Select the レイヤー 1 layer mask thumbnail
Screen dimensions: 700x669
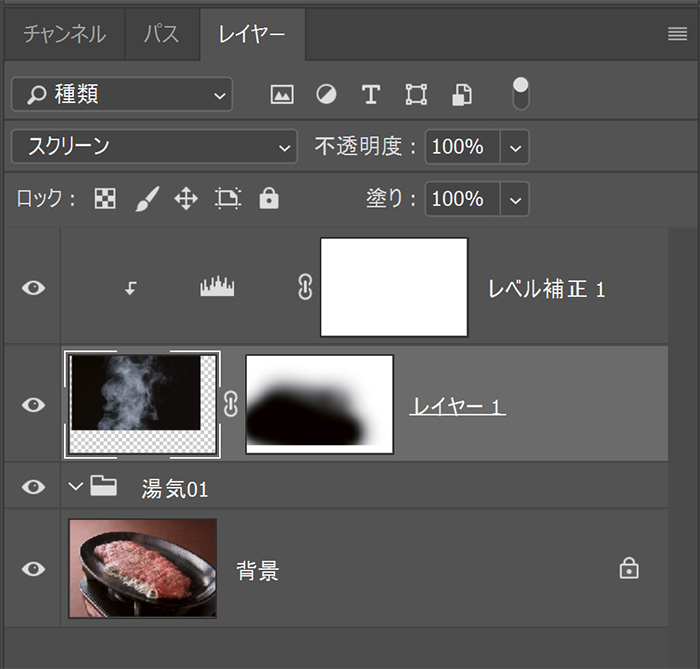point(320,404)
